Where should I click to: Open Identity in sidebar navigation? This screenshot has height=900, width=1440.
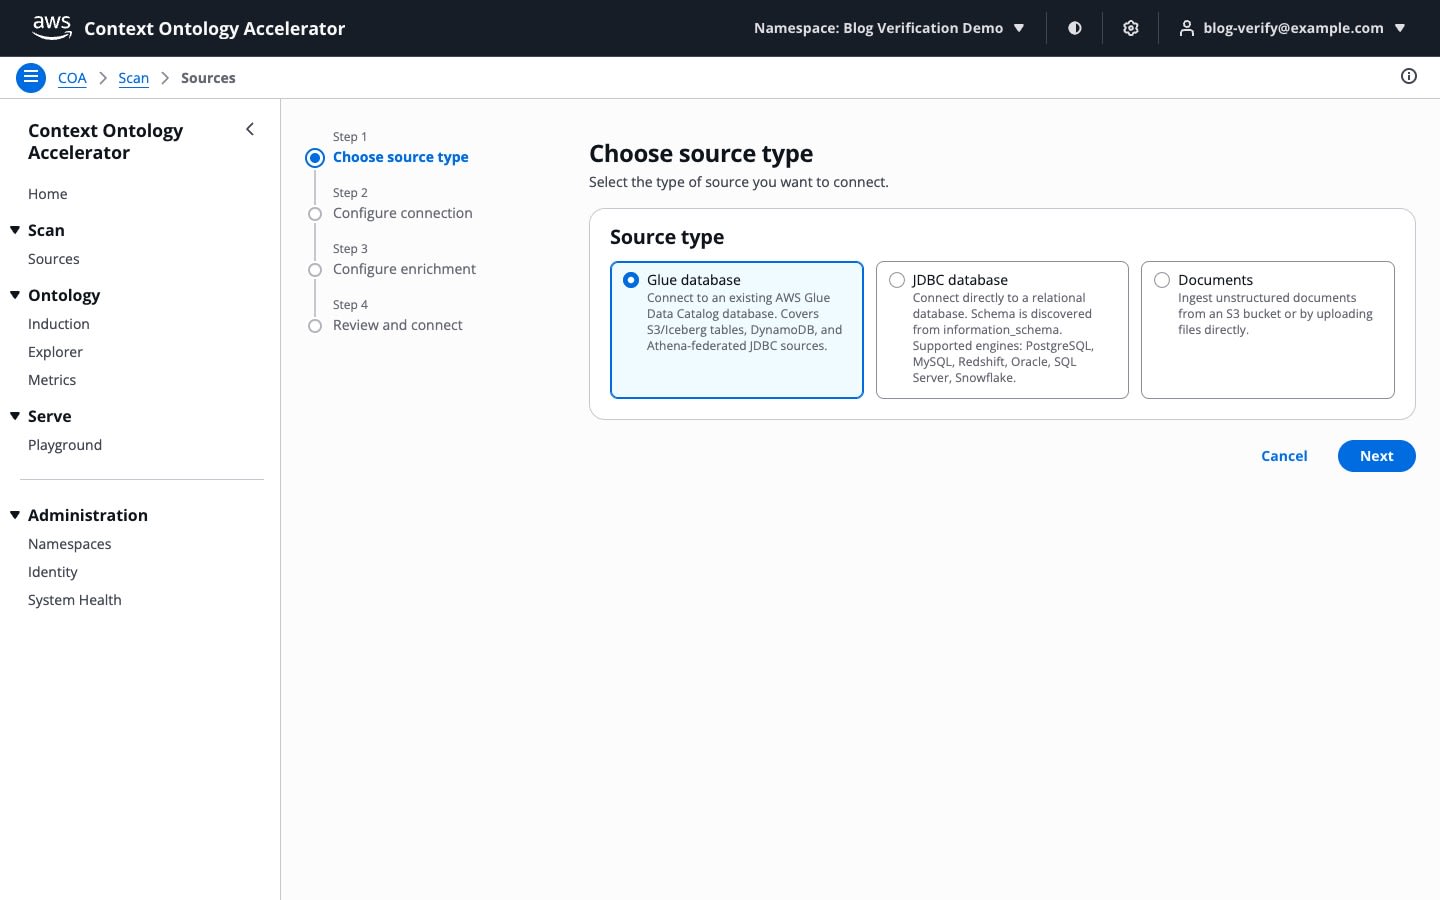pyautogui.click(x=53, y=572)
